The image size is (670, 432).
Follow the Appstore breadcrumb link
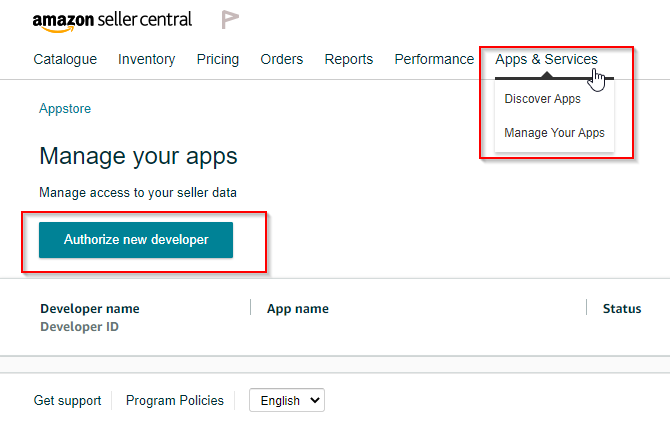65,109
